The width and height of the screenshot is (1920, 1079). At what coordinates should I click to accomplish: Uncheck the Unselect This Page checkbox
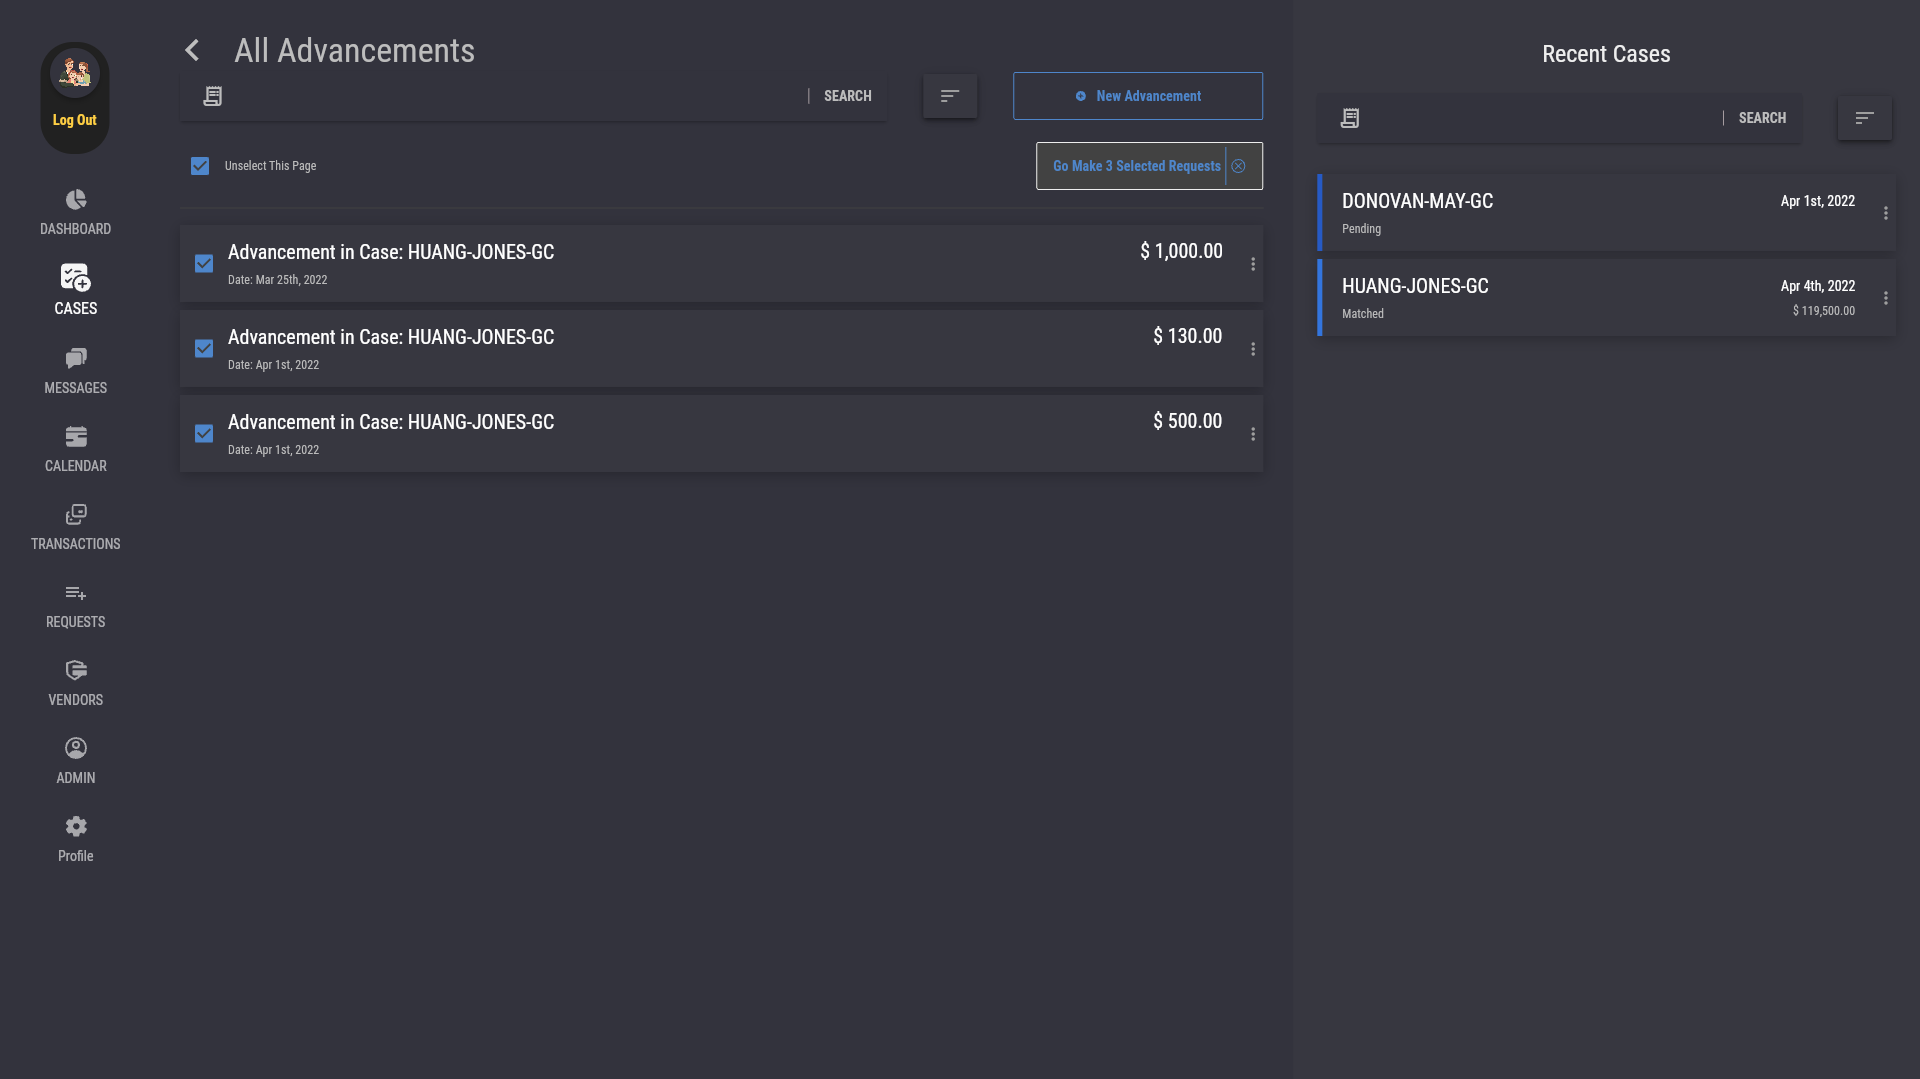click(200, 166)
